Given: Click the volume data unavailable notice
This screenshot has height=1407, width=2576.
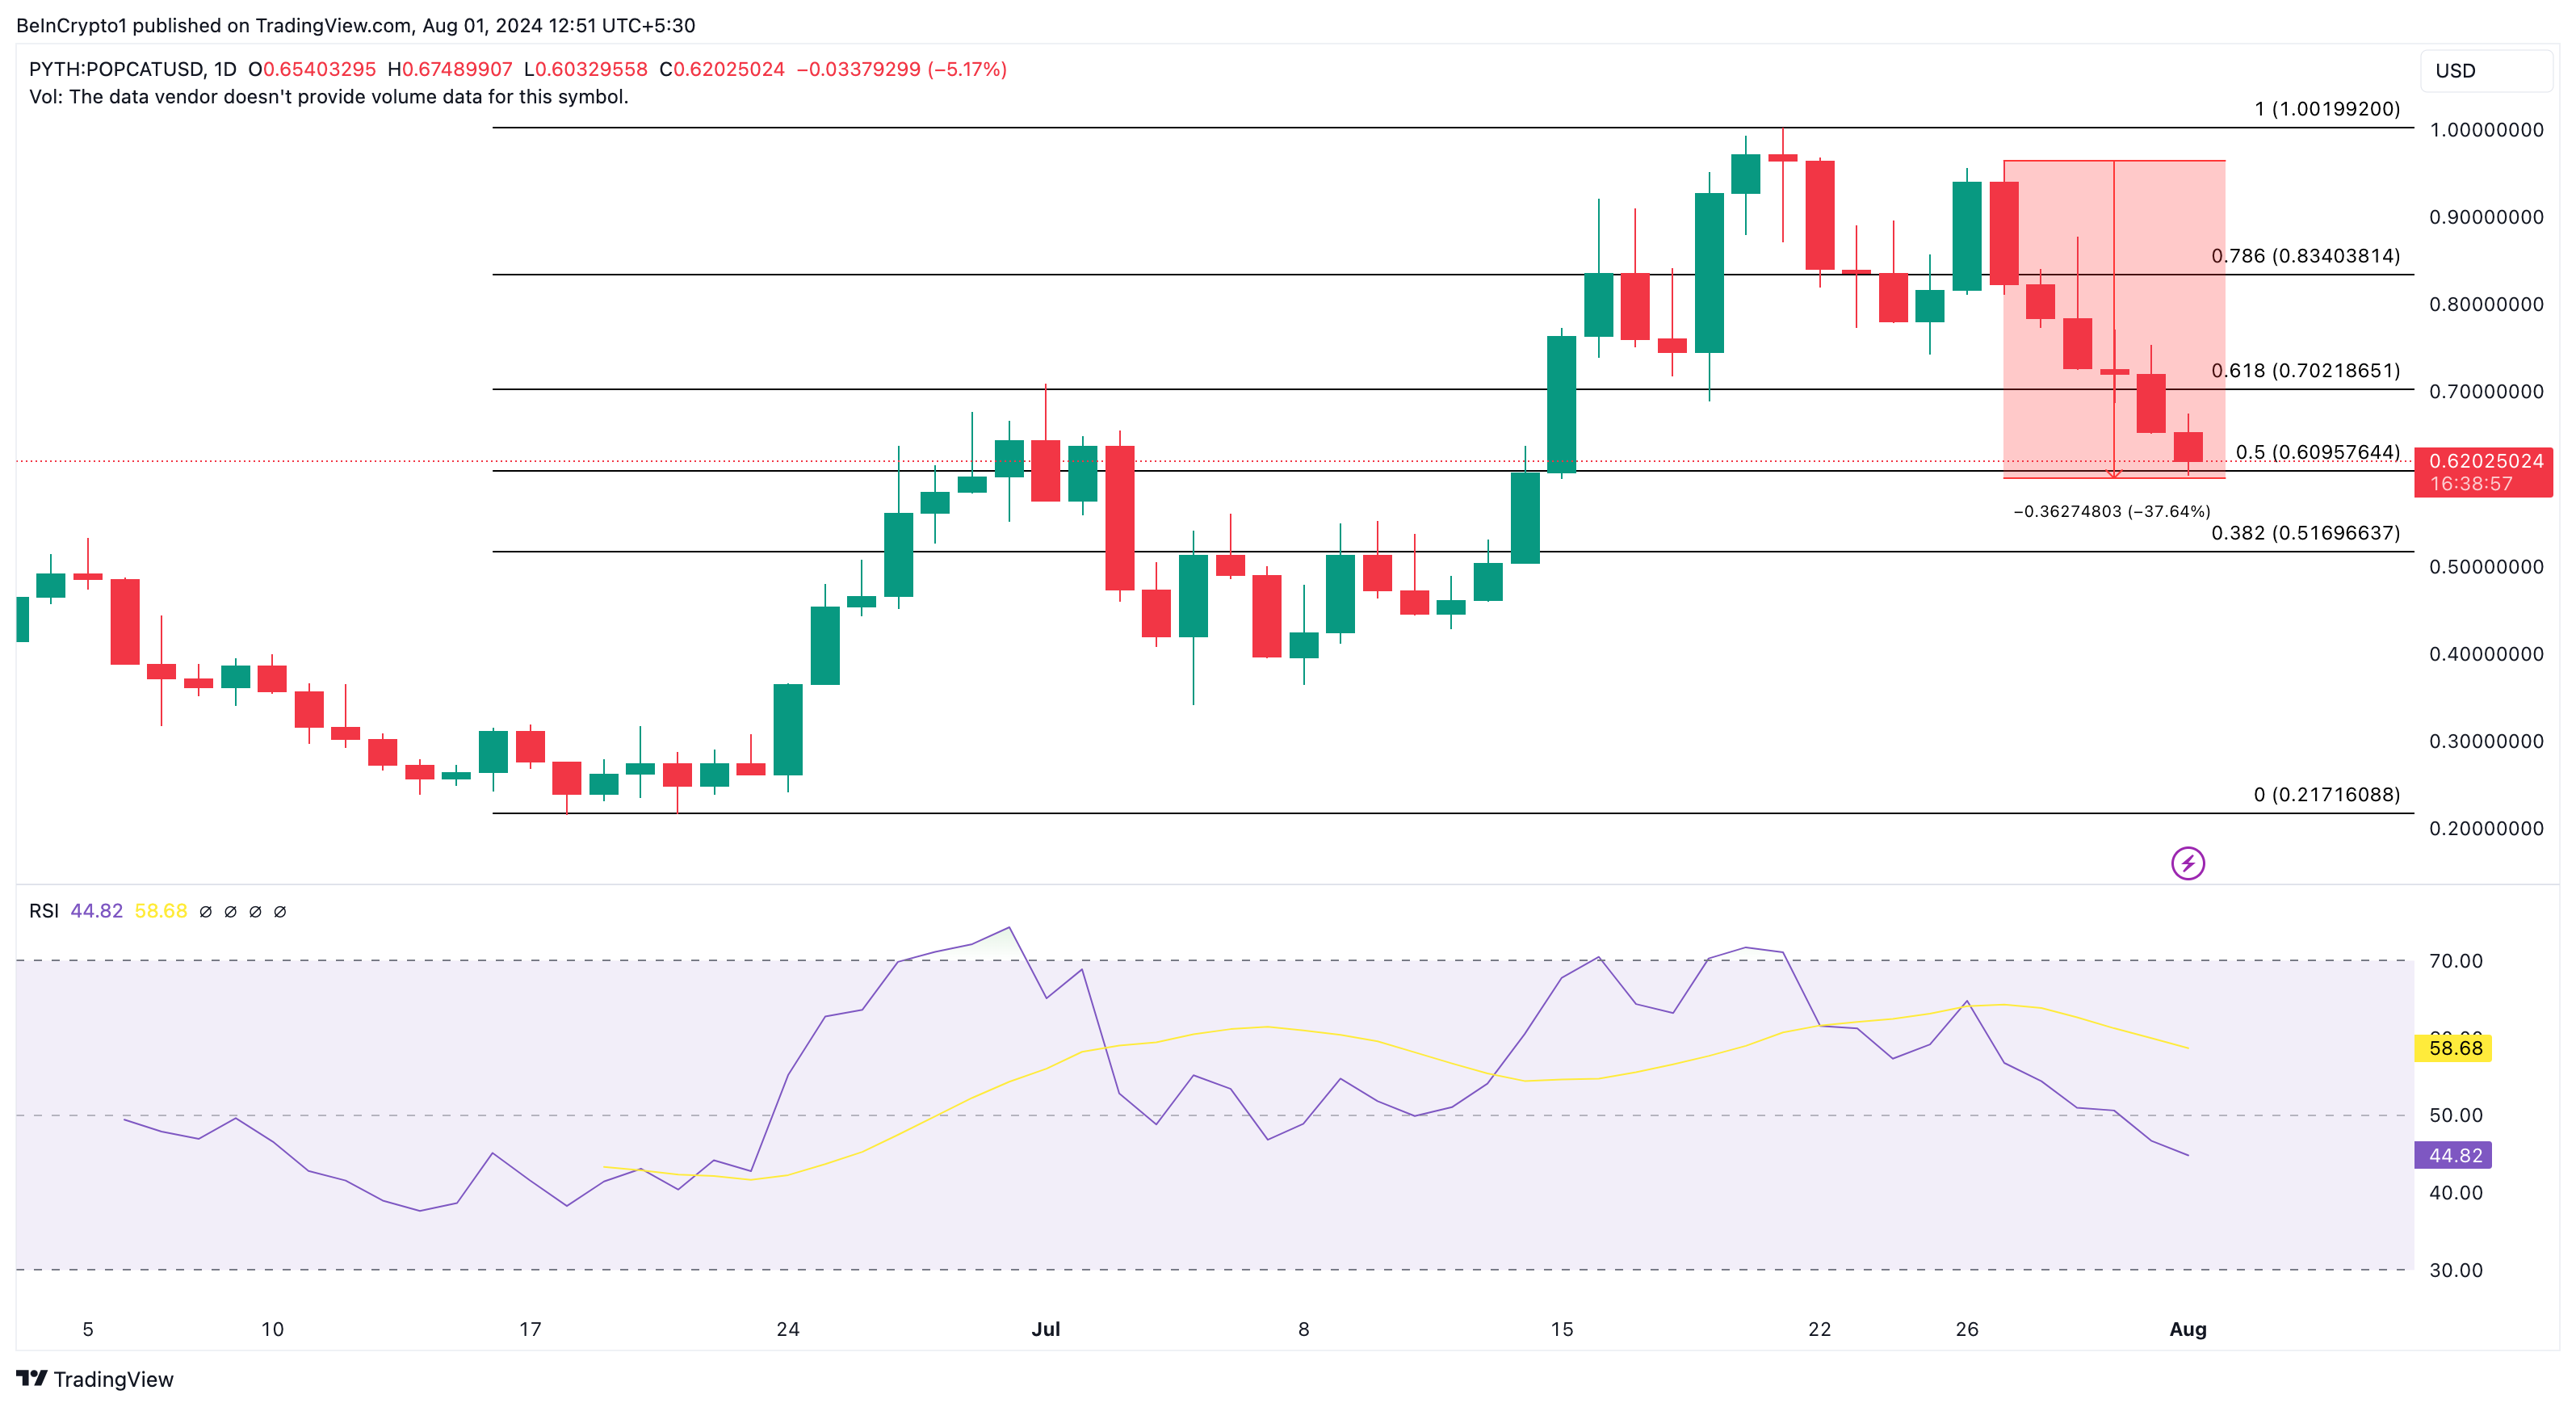Looking at the screenshot, I should (x=329, y=97).
